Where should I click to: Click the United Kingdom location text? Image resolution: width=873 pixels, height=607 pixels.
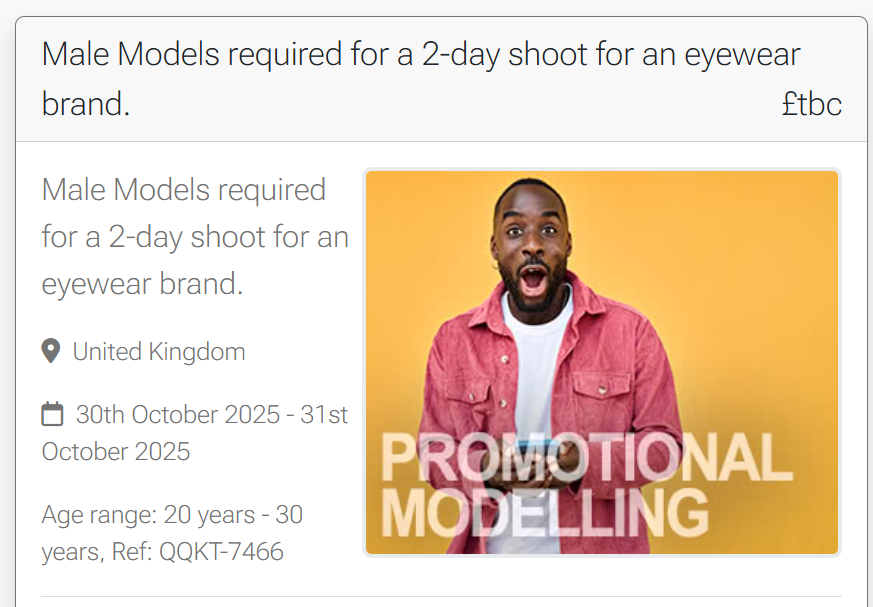(x=159, y=352)
